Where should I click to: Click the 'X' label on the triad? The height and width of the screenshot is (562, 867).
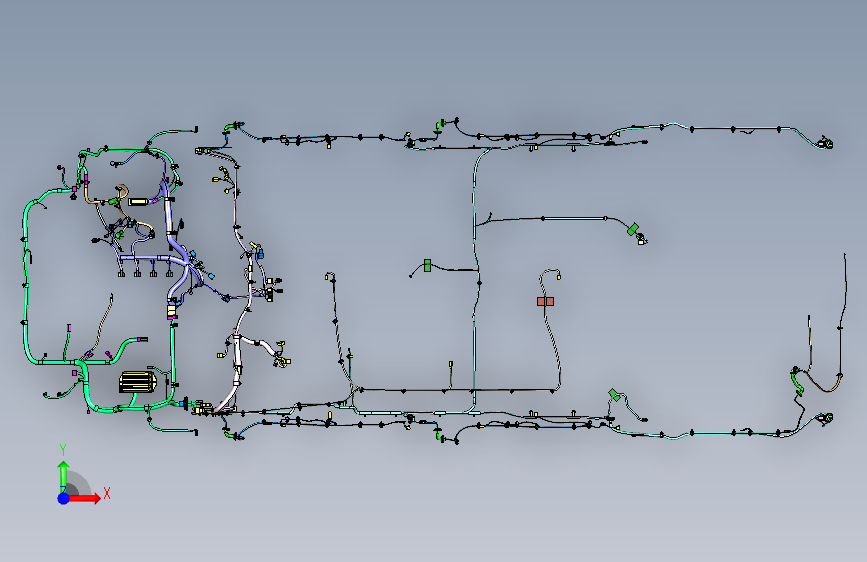point(107,493)
